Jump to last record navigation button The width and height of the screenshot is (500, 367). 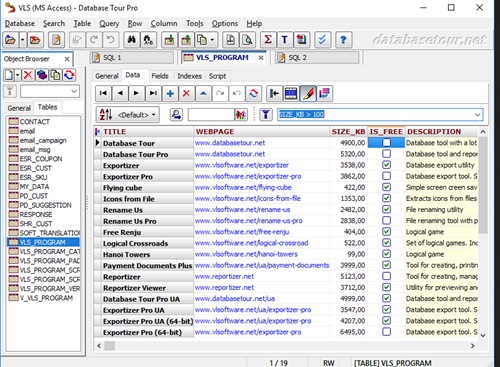(153, 93)
